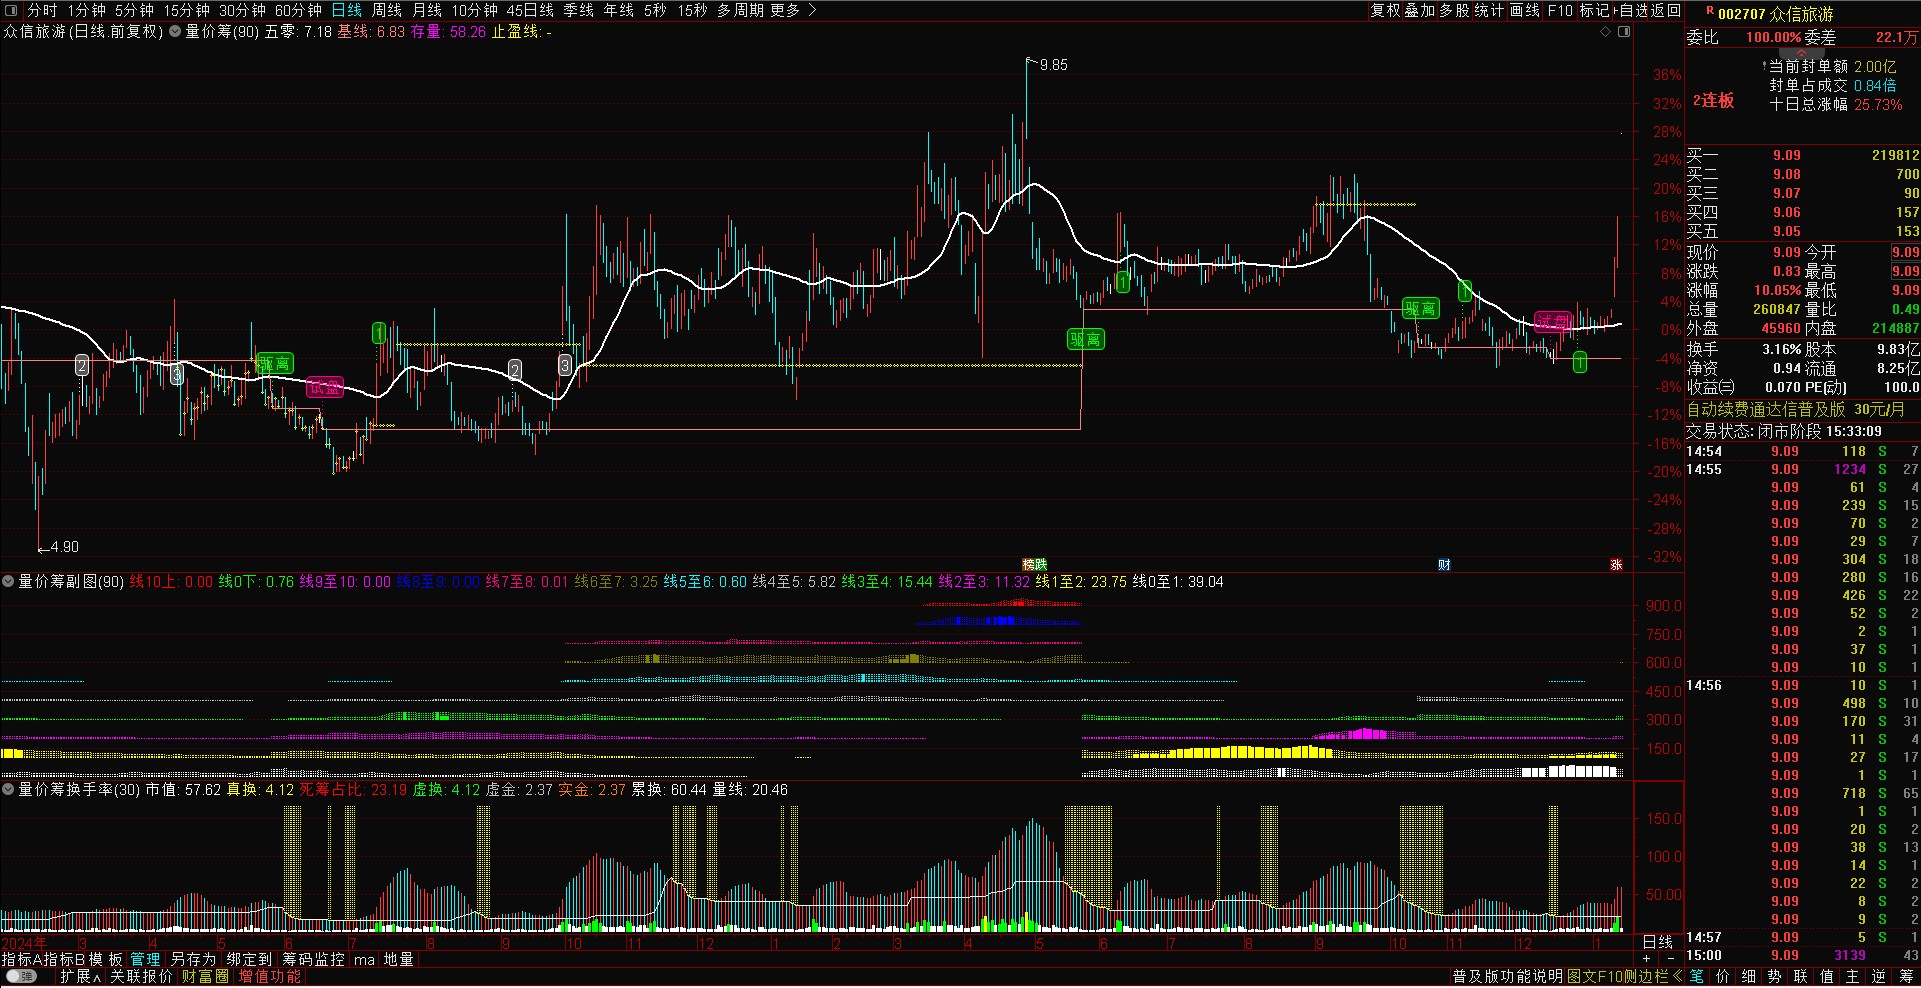Open the 多股 multi-stock view
This screenshot has height=988, width=1921.
click(x=1455, y=10)
